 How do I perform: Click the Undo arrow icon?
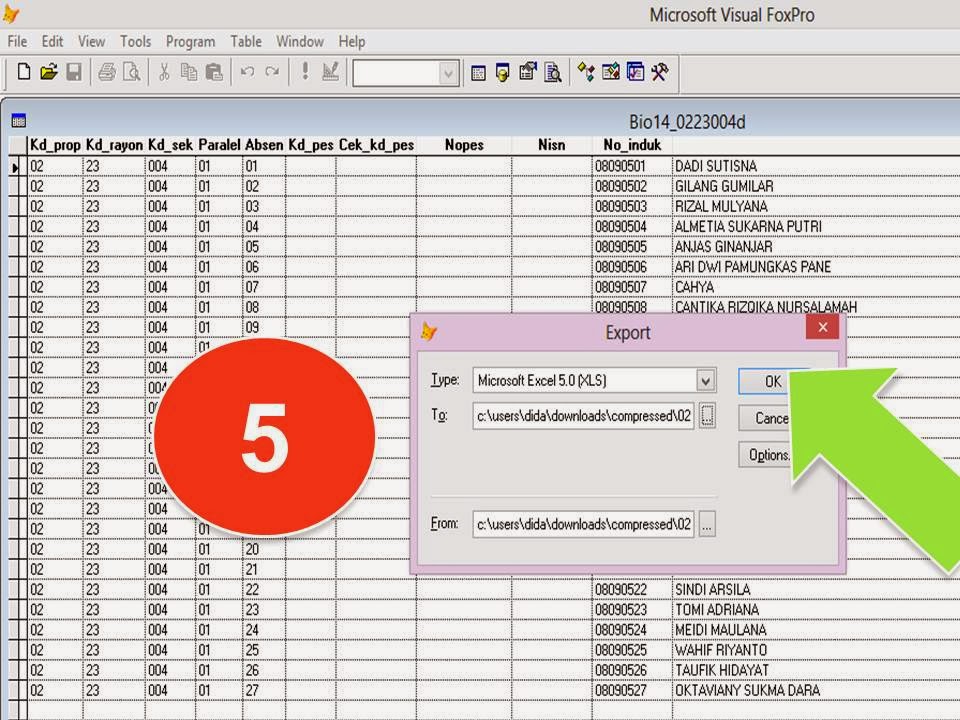click(247, 72)
